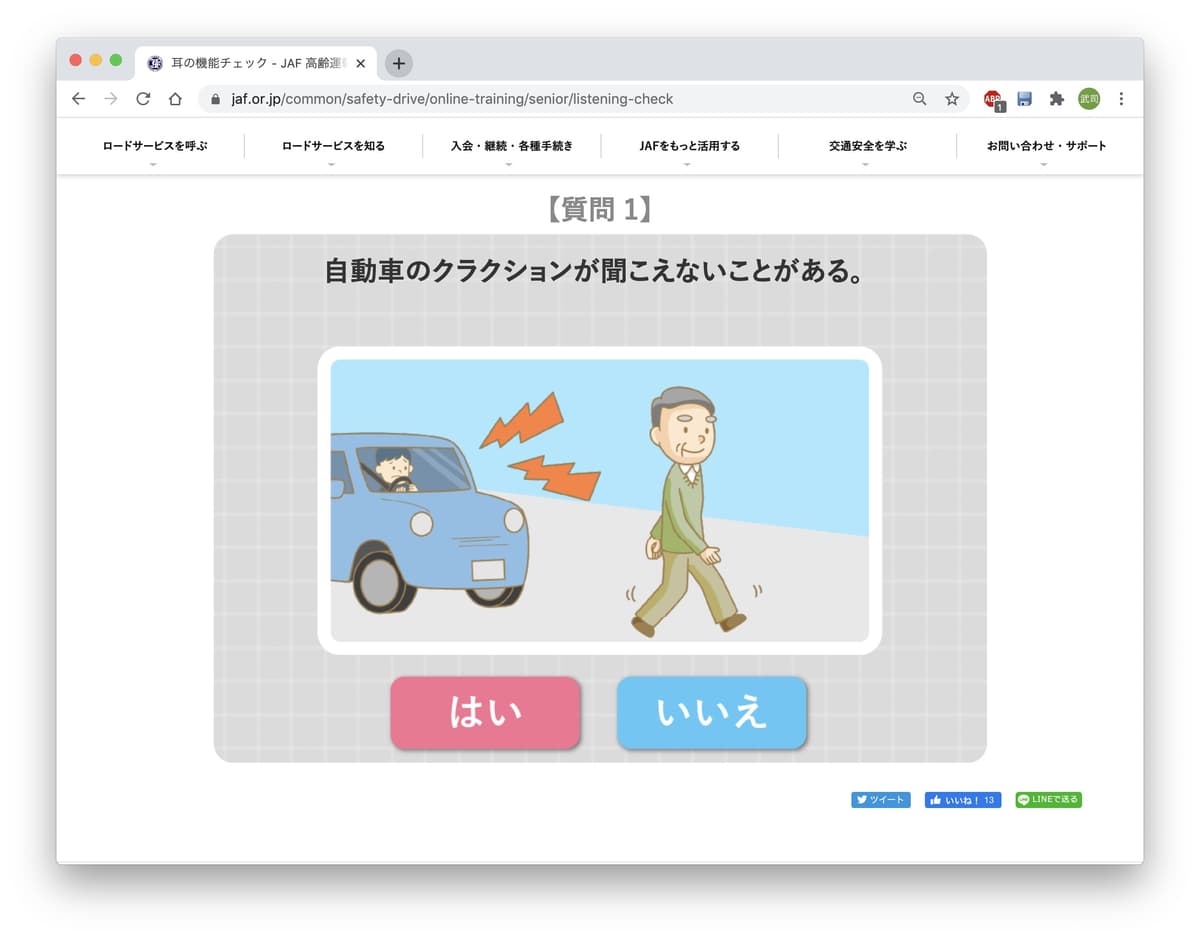This screenshot has height=939, width=1200.
Task: Click the floppy disk save extension icon
Action: pos(1025,99)
